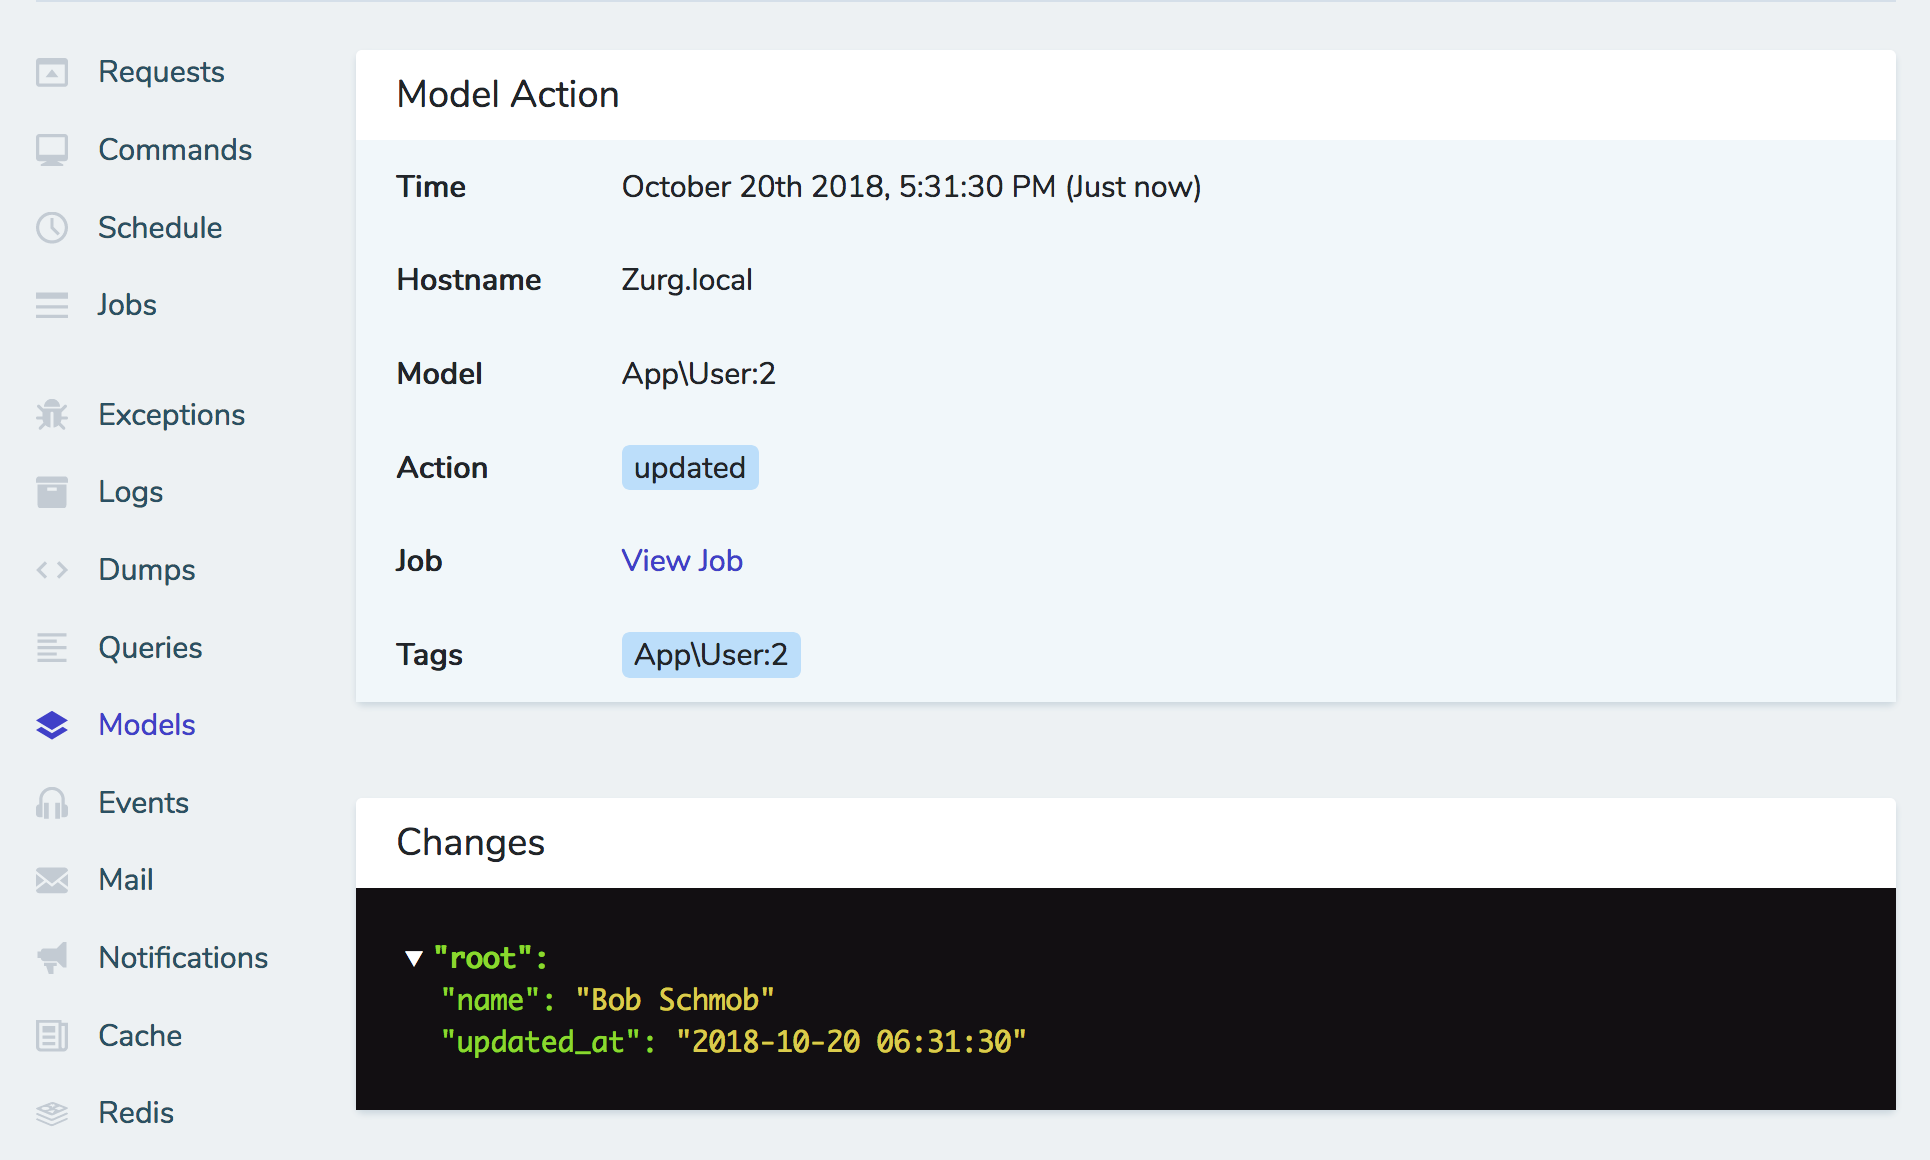The width and height of the screenshot is (1930, 1160).
Task: Open Mail via the envelope icon
Action: click(x=51, y=880)
